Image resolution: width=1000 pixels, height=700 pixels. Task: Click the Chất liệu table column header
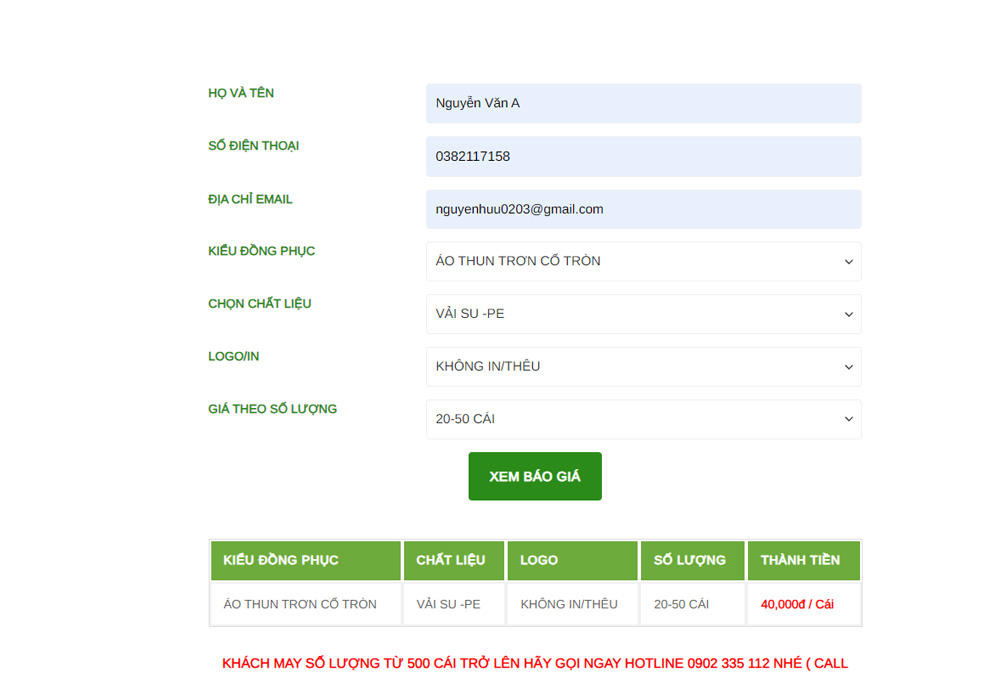(x=453, y=560)
